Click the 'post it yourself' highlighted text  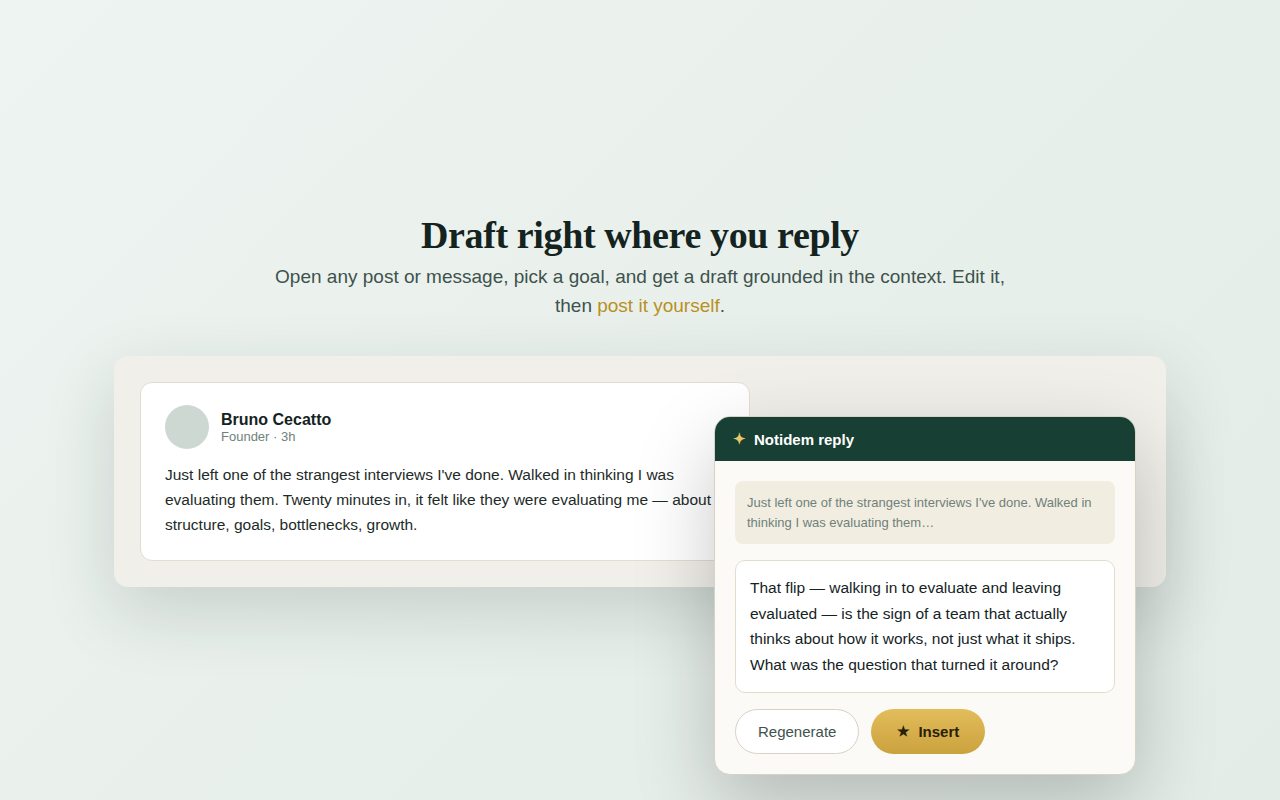point(658,305)
